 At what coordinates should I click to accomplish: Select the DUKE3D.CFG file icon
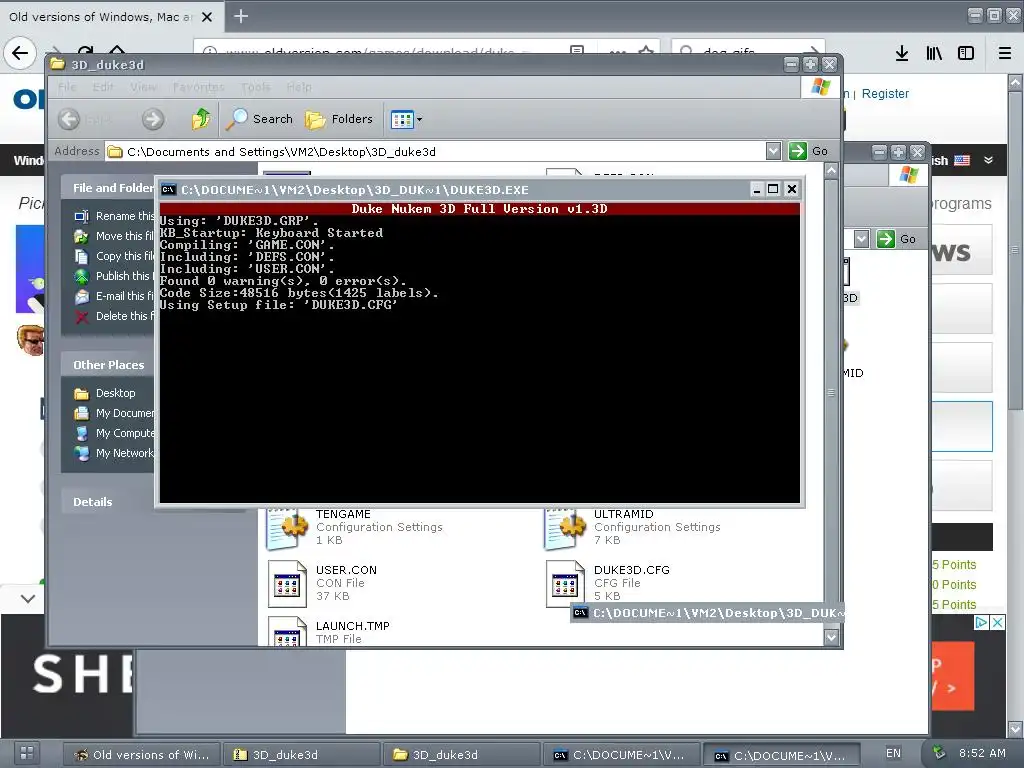click(x=566, y=584)
